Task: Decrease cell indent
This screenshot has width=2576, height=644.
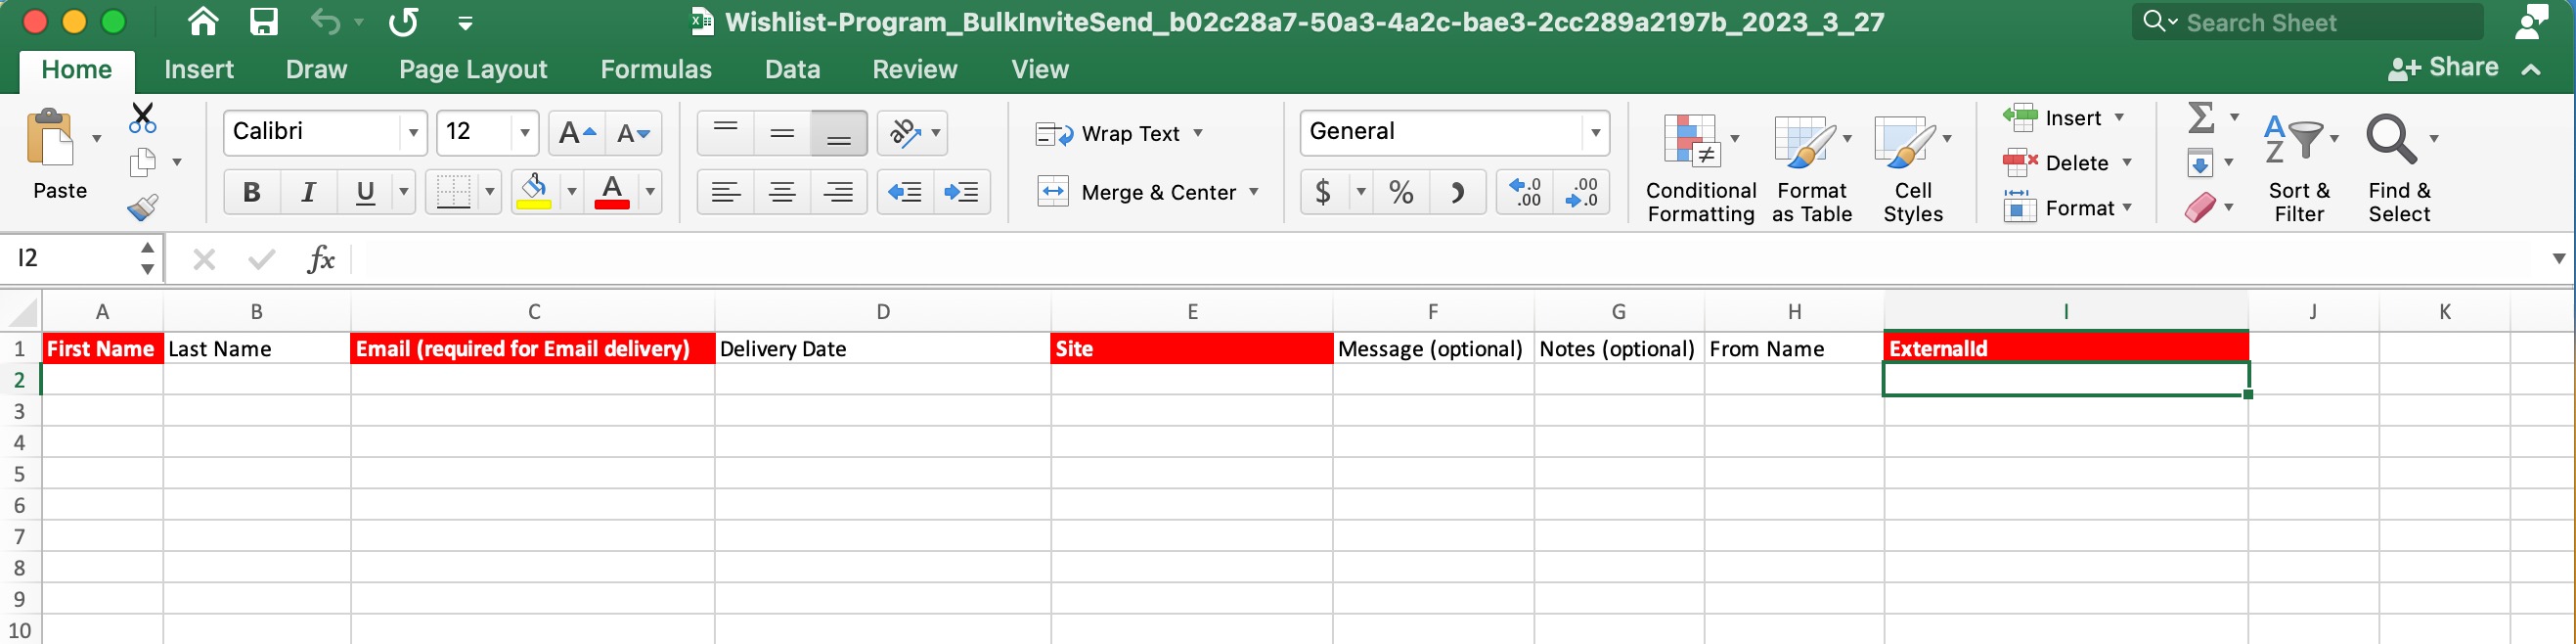Action: pos(906,192)
